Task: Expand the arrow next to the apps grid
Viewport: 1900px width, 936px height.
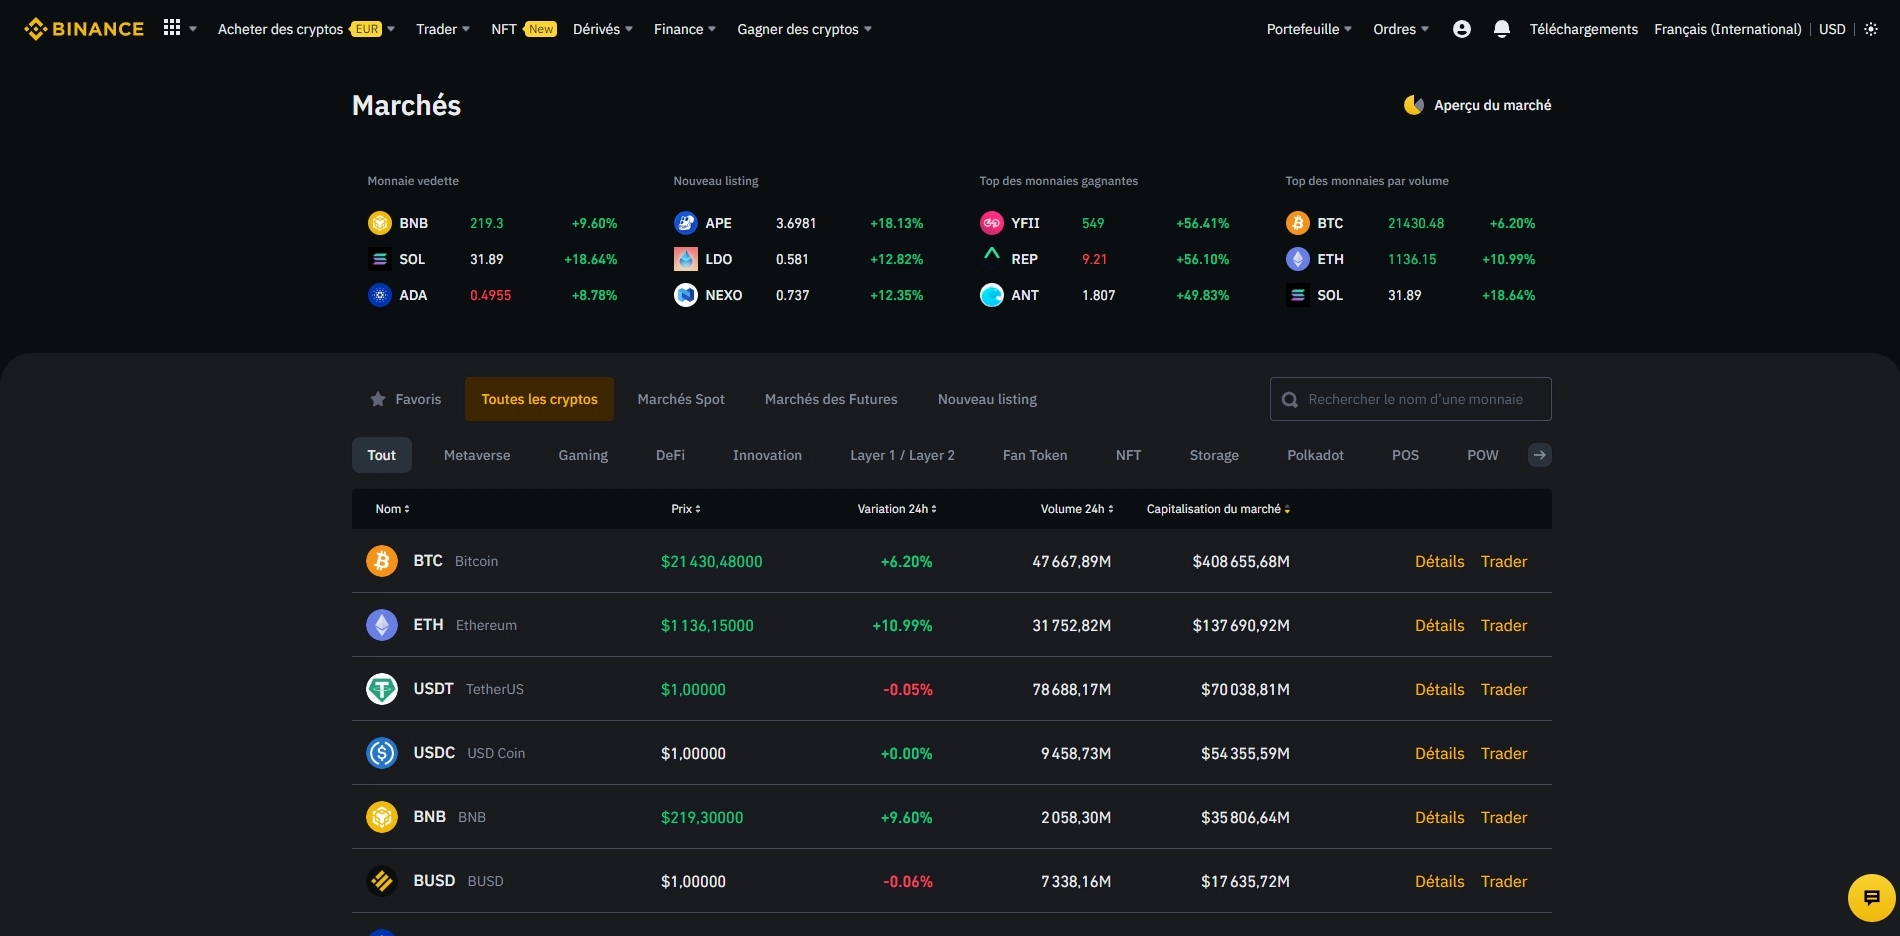Action: point(193,29)
